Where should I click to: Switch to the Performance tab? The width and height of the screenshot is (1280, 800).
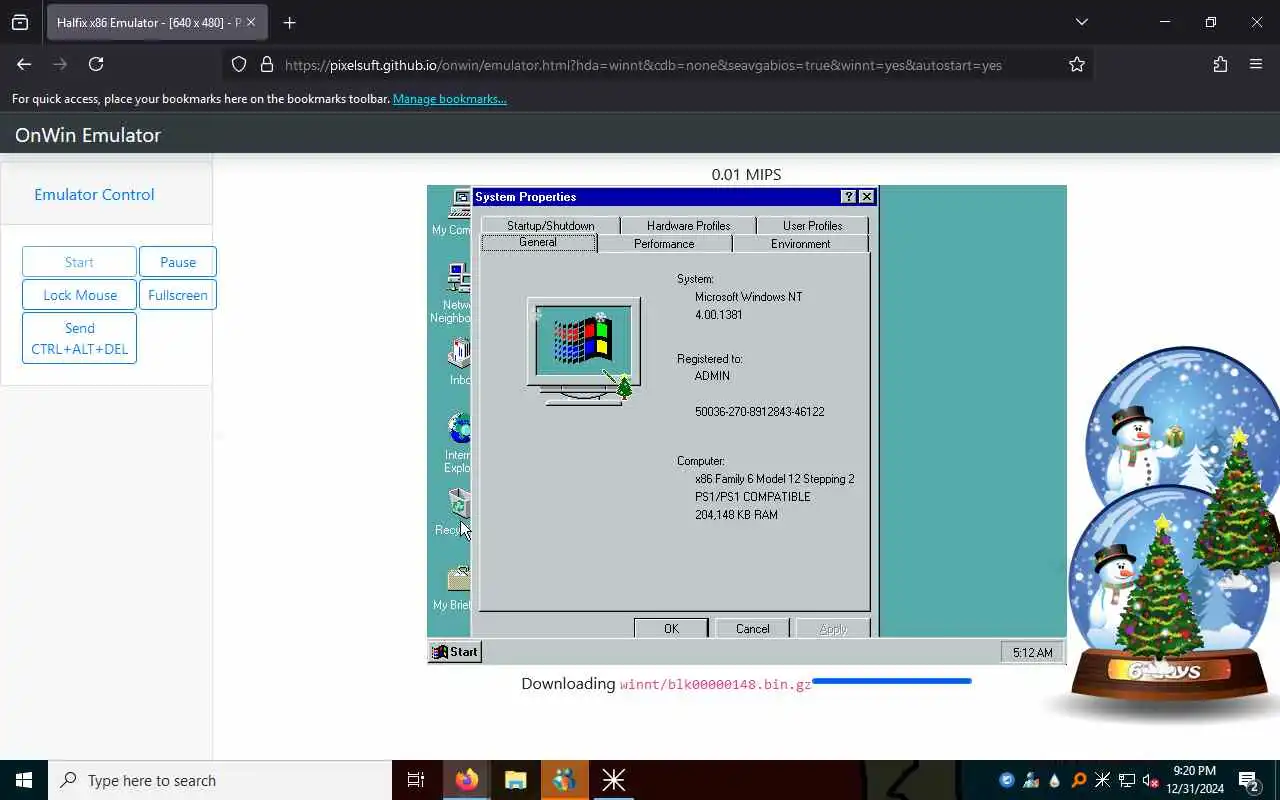tap(664, 244)
